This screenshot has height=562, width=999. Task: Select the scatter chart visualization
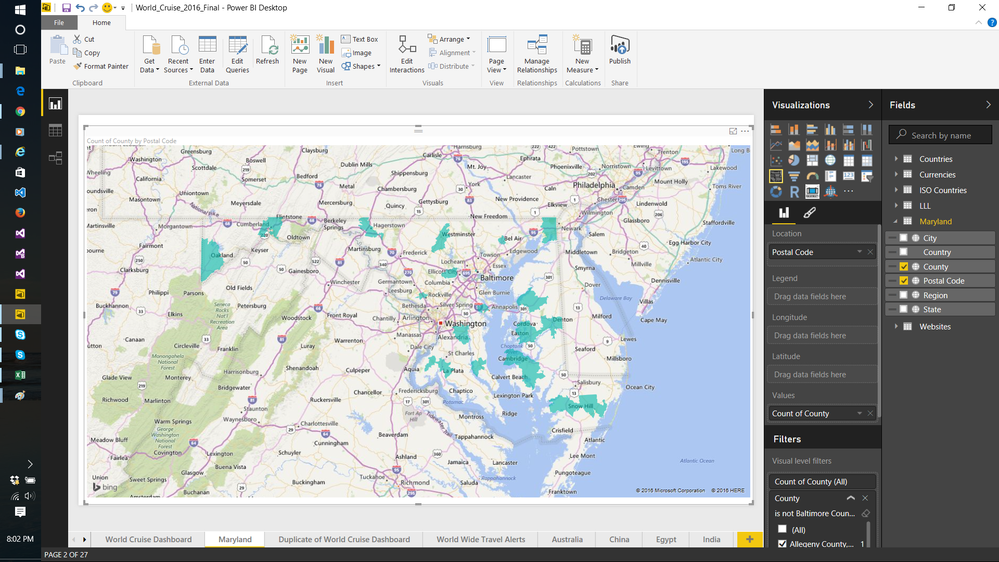(775, 161)
